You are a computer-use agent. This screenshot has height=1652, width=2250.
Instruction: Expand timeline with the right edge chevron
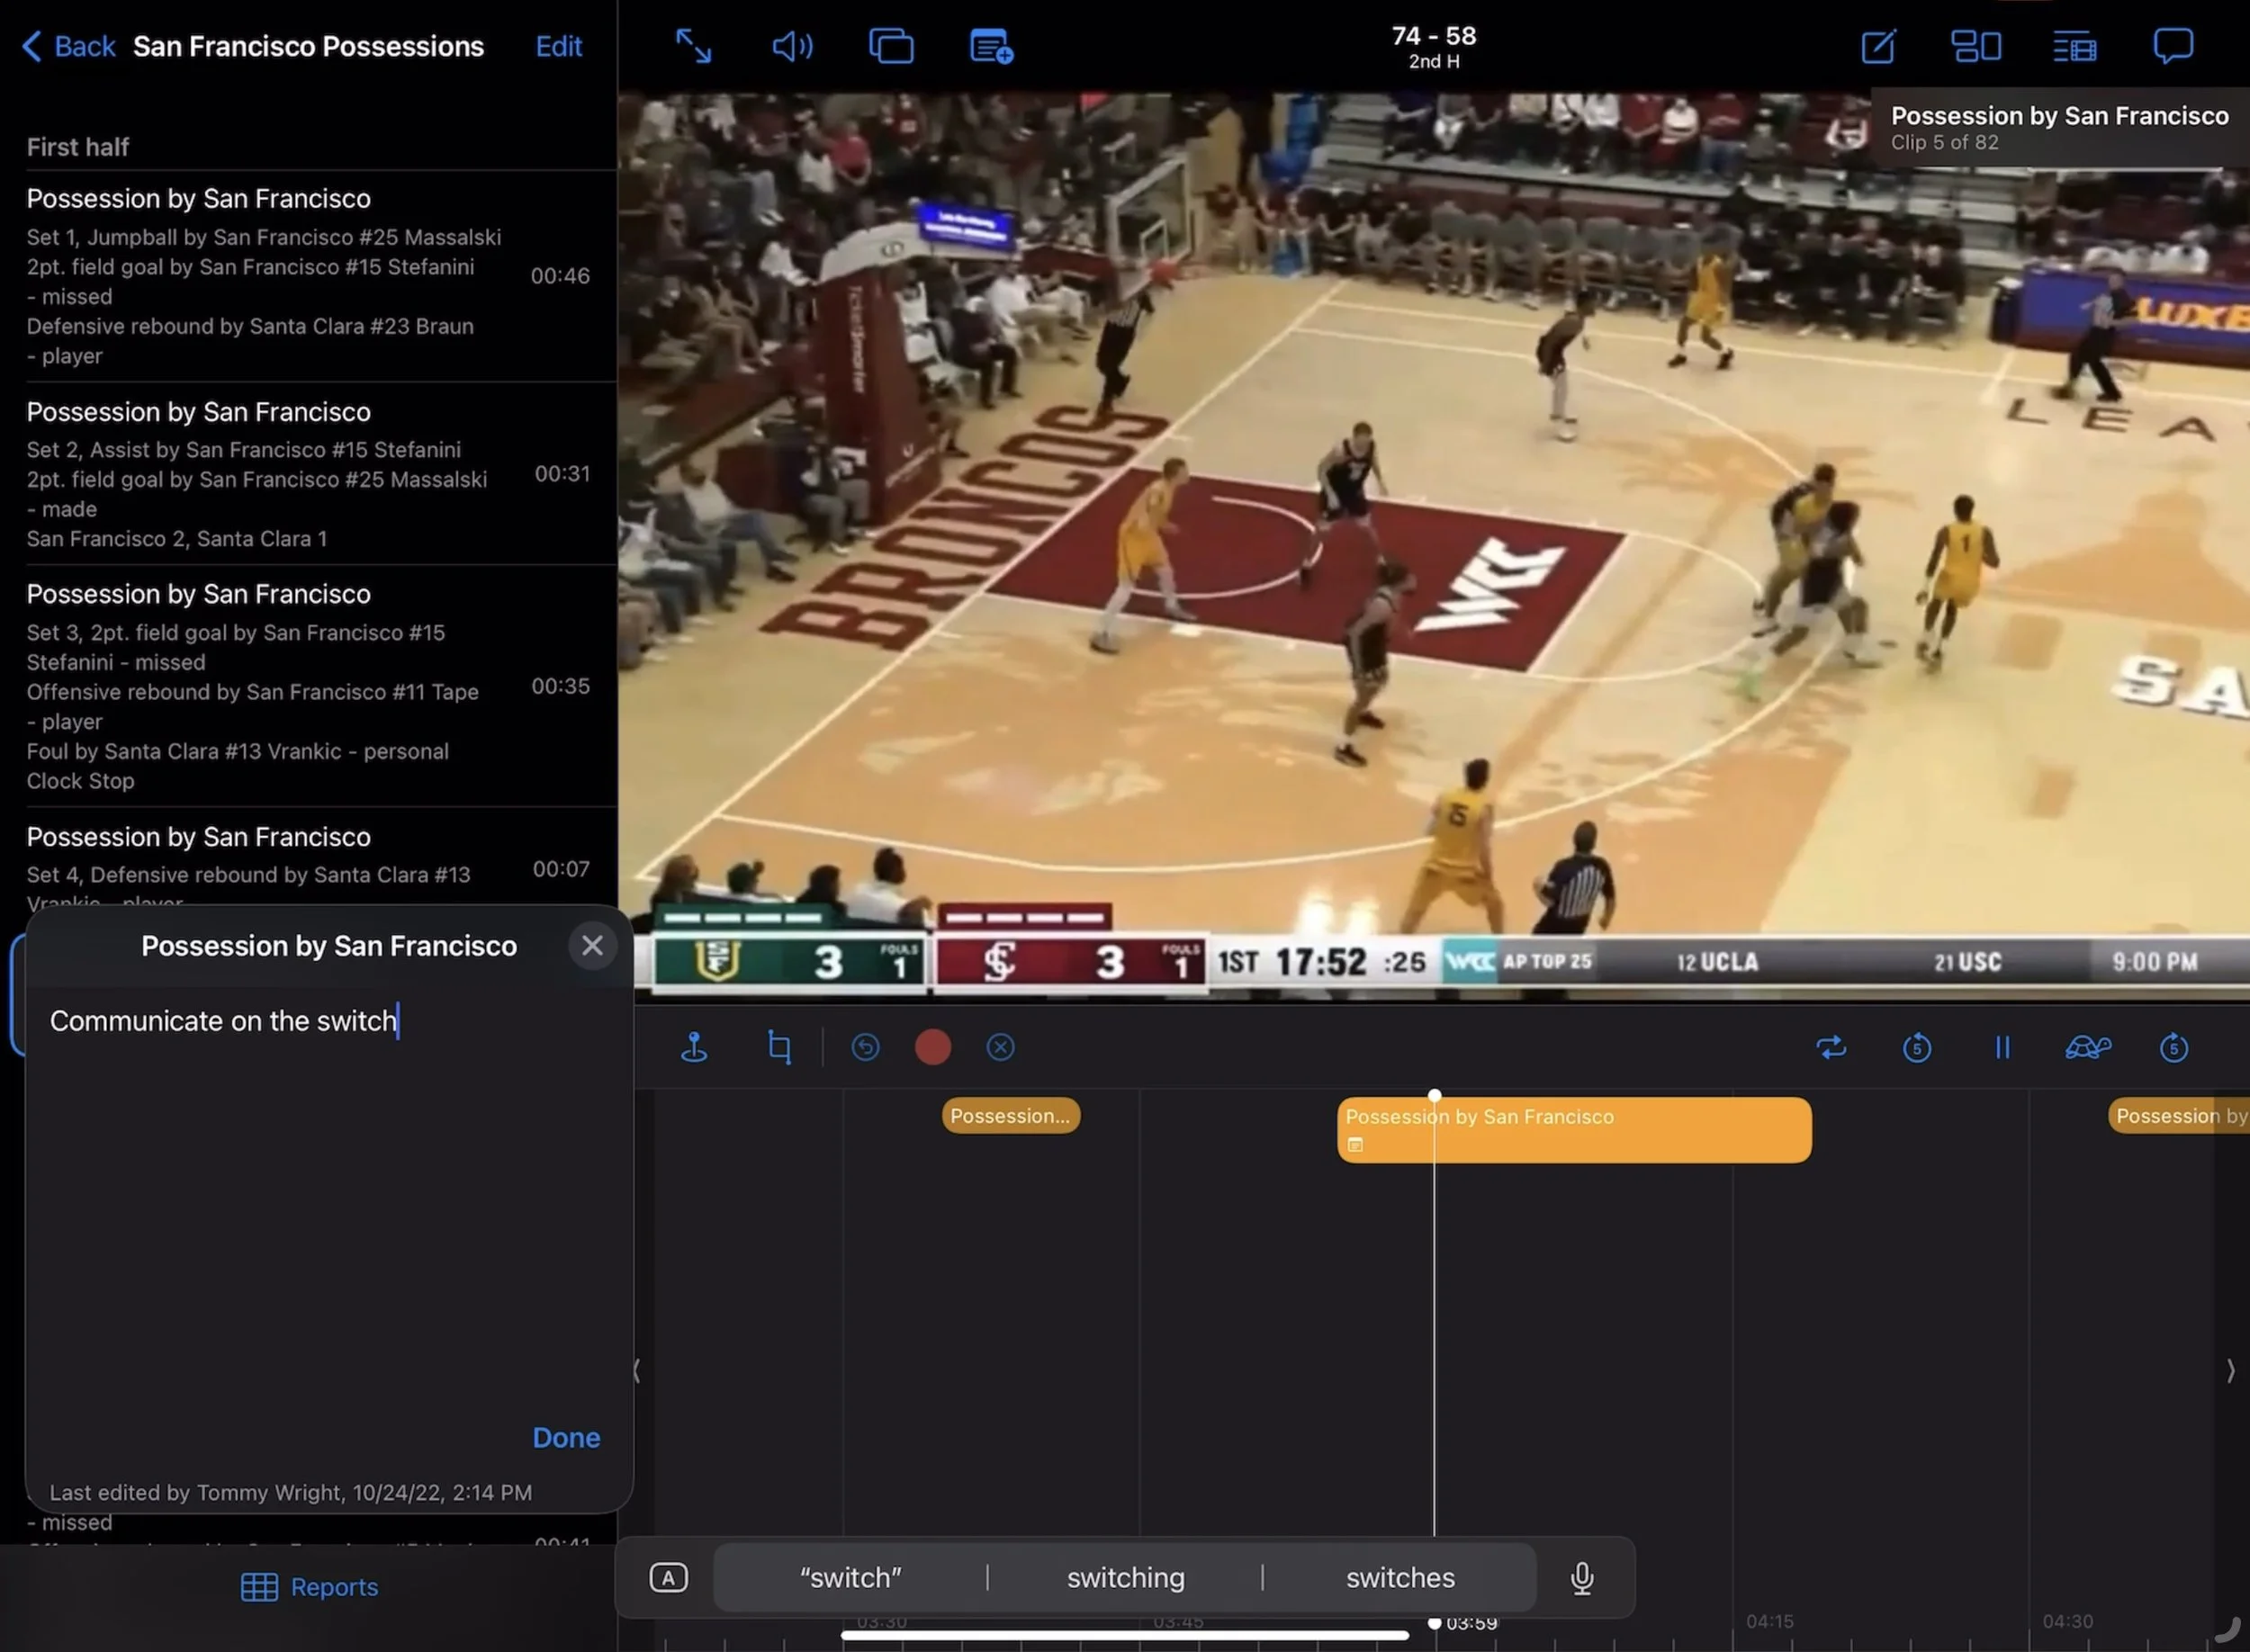(2230, 1370)
